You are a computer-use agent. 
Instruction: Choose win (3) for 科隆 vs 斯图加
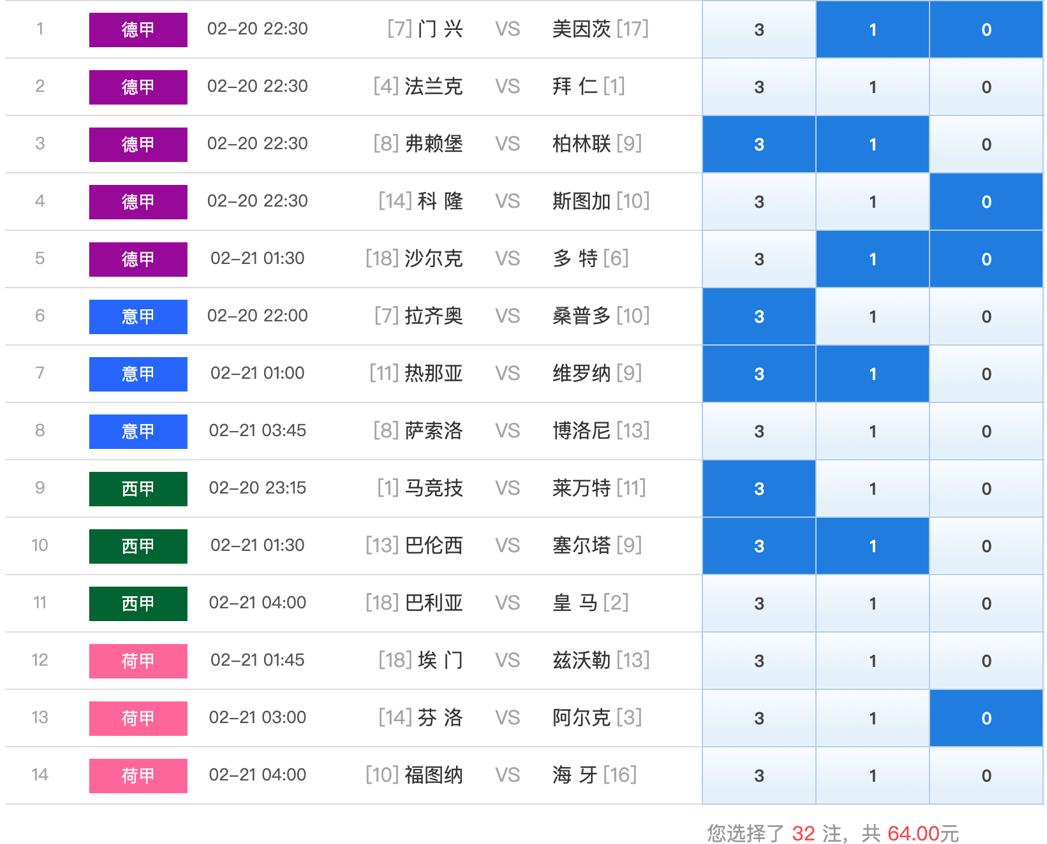[x=759, y=202]
